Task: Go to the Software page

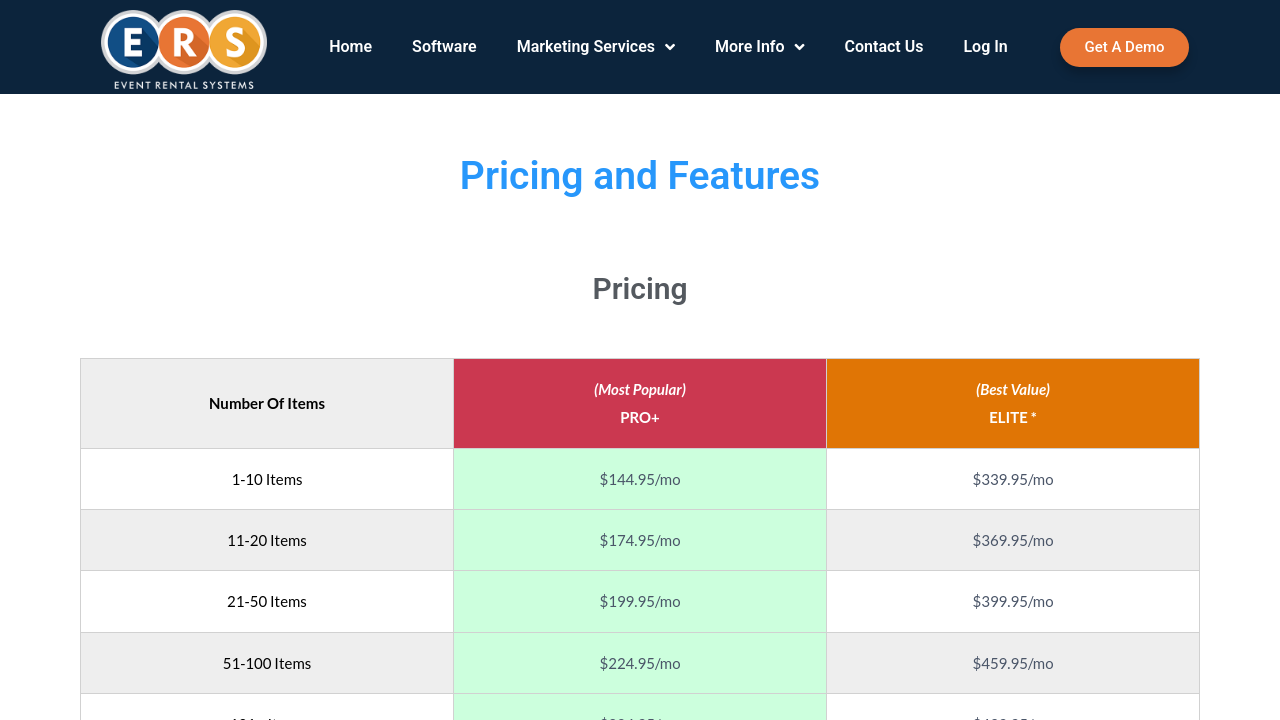Action: (x=444, y=47)
